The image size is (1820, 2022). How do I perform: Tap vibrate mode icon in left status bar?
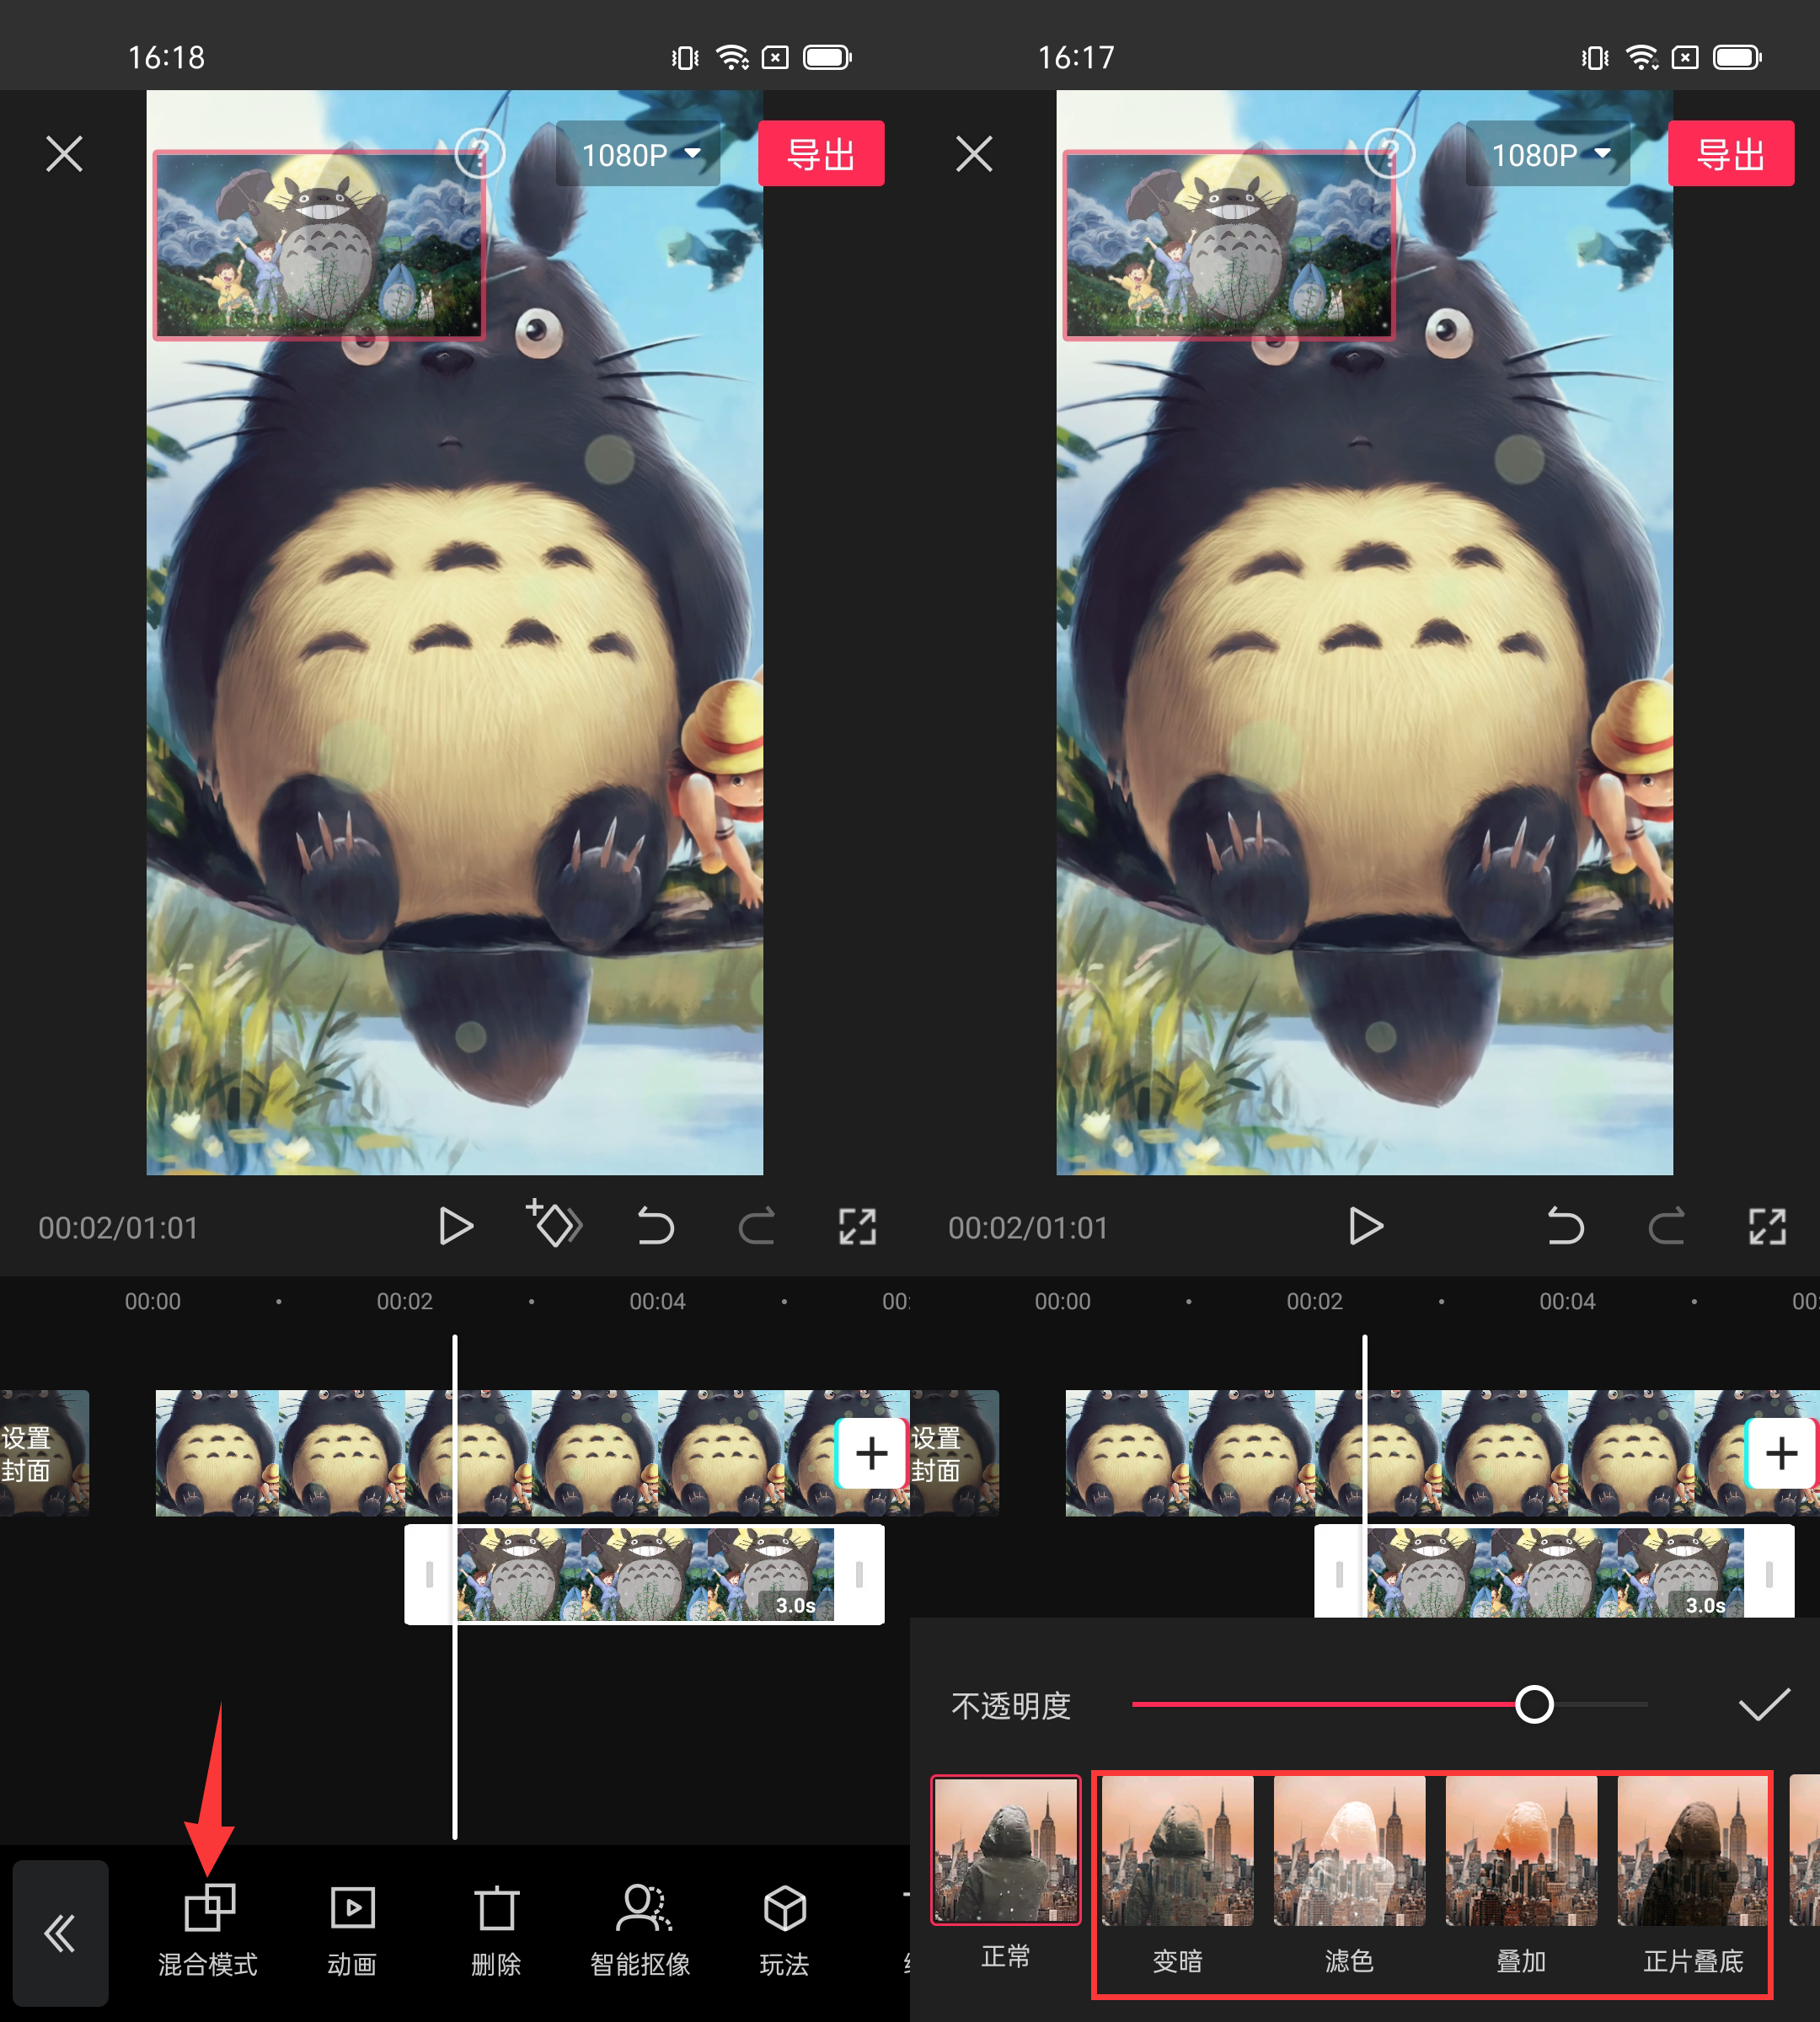coord(685,58)
